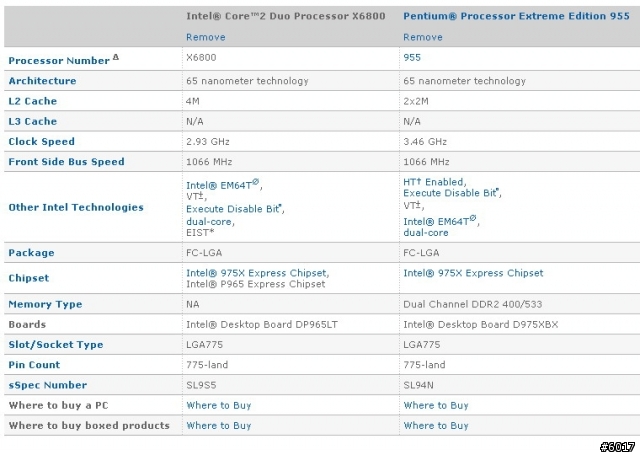Open the Chipset row label
This screenshot has width=640, height=455.
(x=29, y=278)
